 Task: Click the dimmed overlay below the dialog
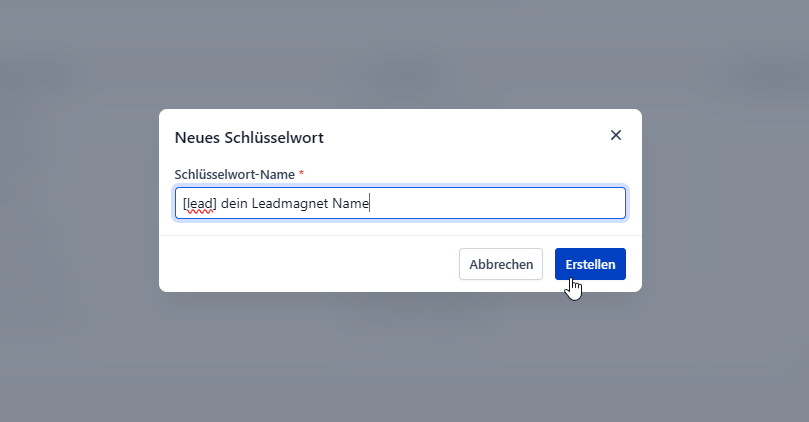click(x=400, y=356)
